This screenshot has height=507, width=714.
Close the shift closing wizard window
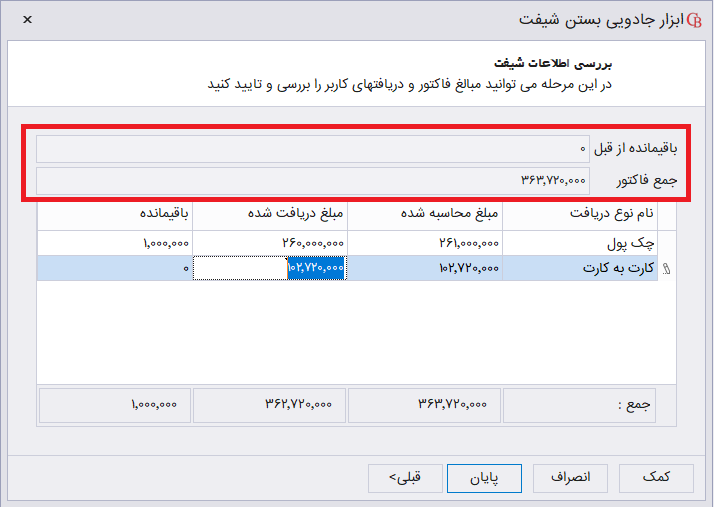coord(26,19)
